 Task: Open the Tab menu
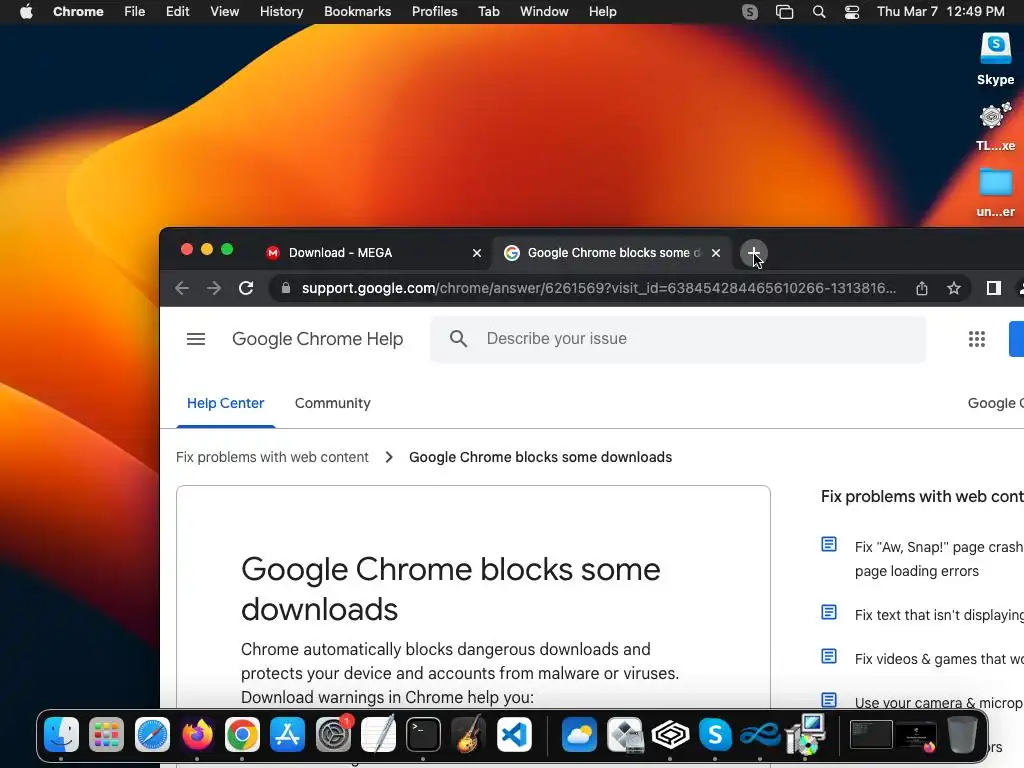(x=488, y=12)
